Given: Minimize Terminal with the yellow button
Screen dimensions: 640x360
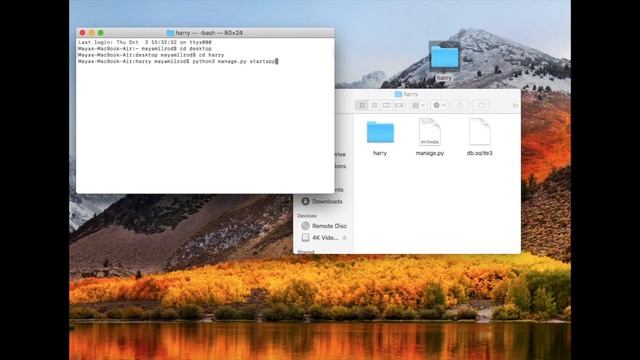Looking at the screenshot, I should [x=91, y=33].
